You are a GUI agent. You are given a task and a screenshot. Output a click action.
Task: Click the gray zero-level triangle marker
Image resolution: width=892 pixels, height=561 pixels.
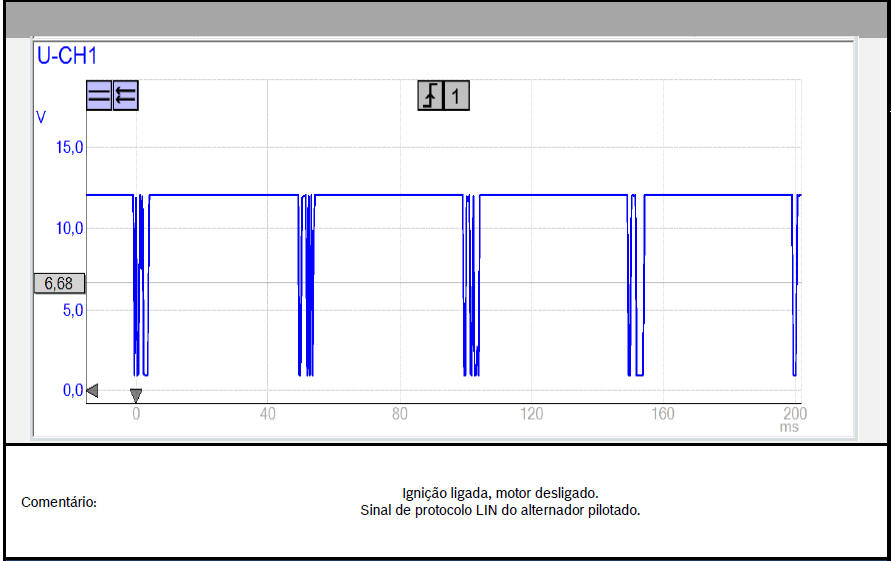point(92,391)
